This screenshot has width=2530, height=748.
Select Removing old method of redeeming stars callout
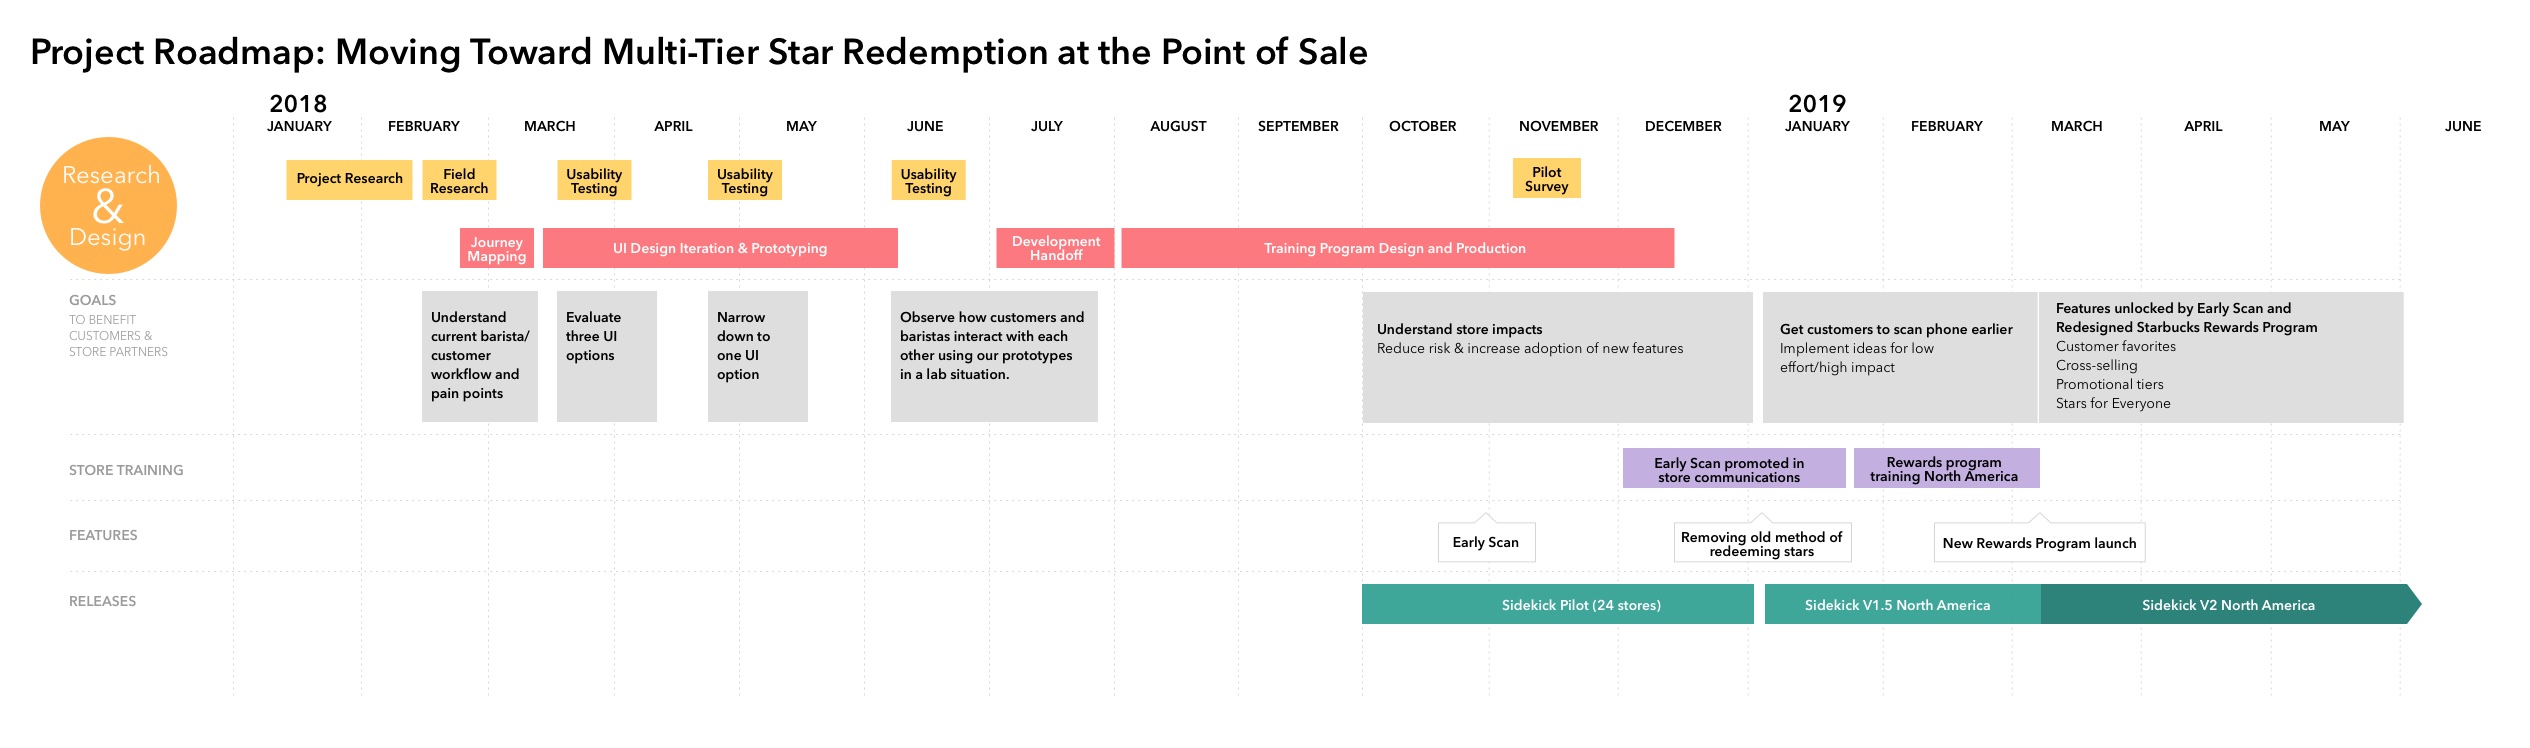click(x=1762, y=543)
